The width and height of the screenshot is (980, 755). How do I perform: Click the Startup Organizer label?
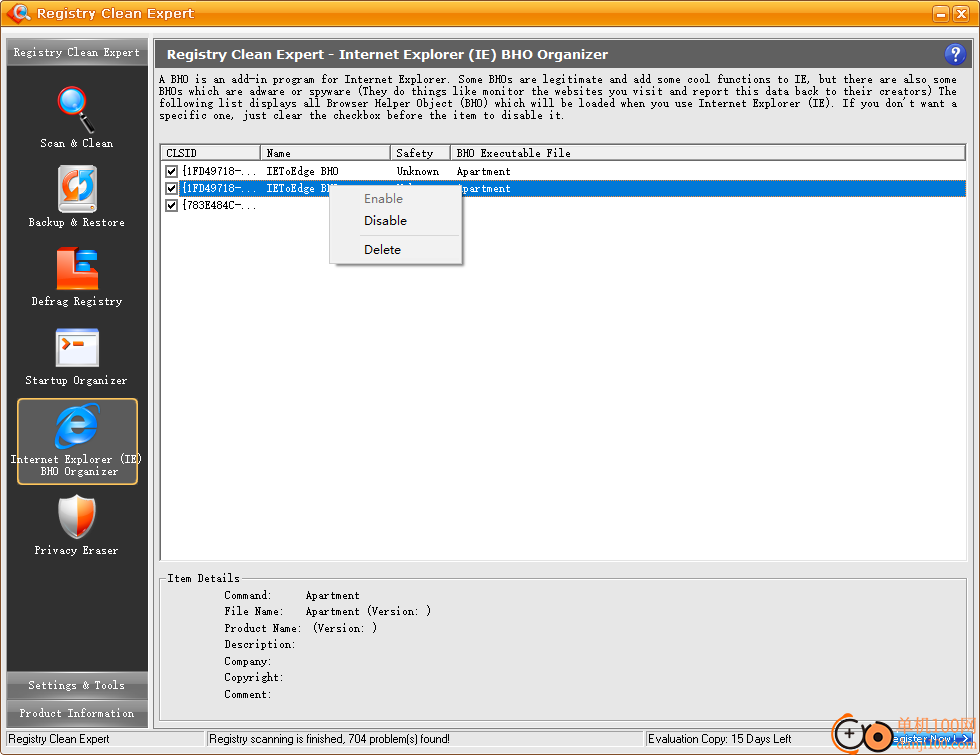(77, 380)
